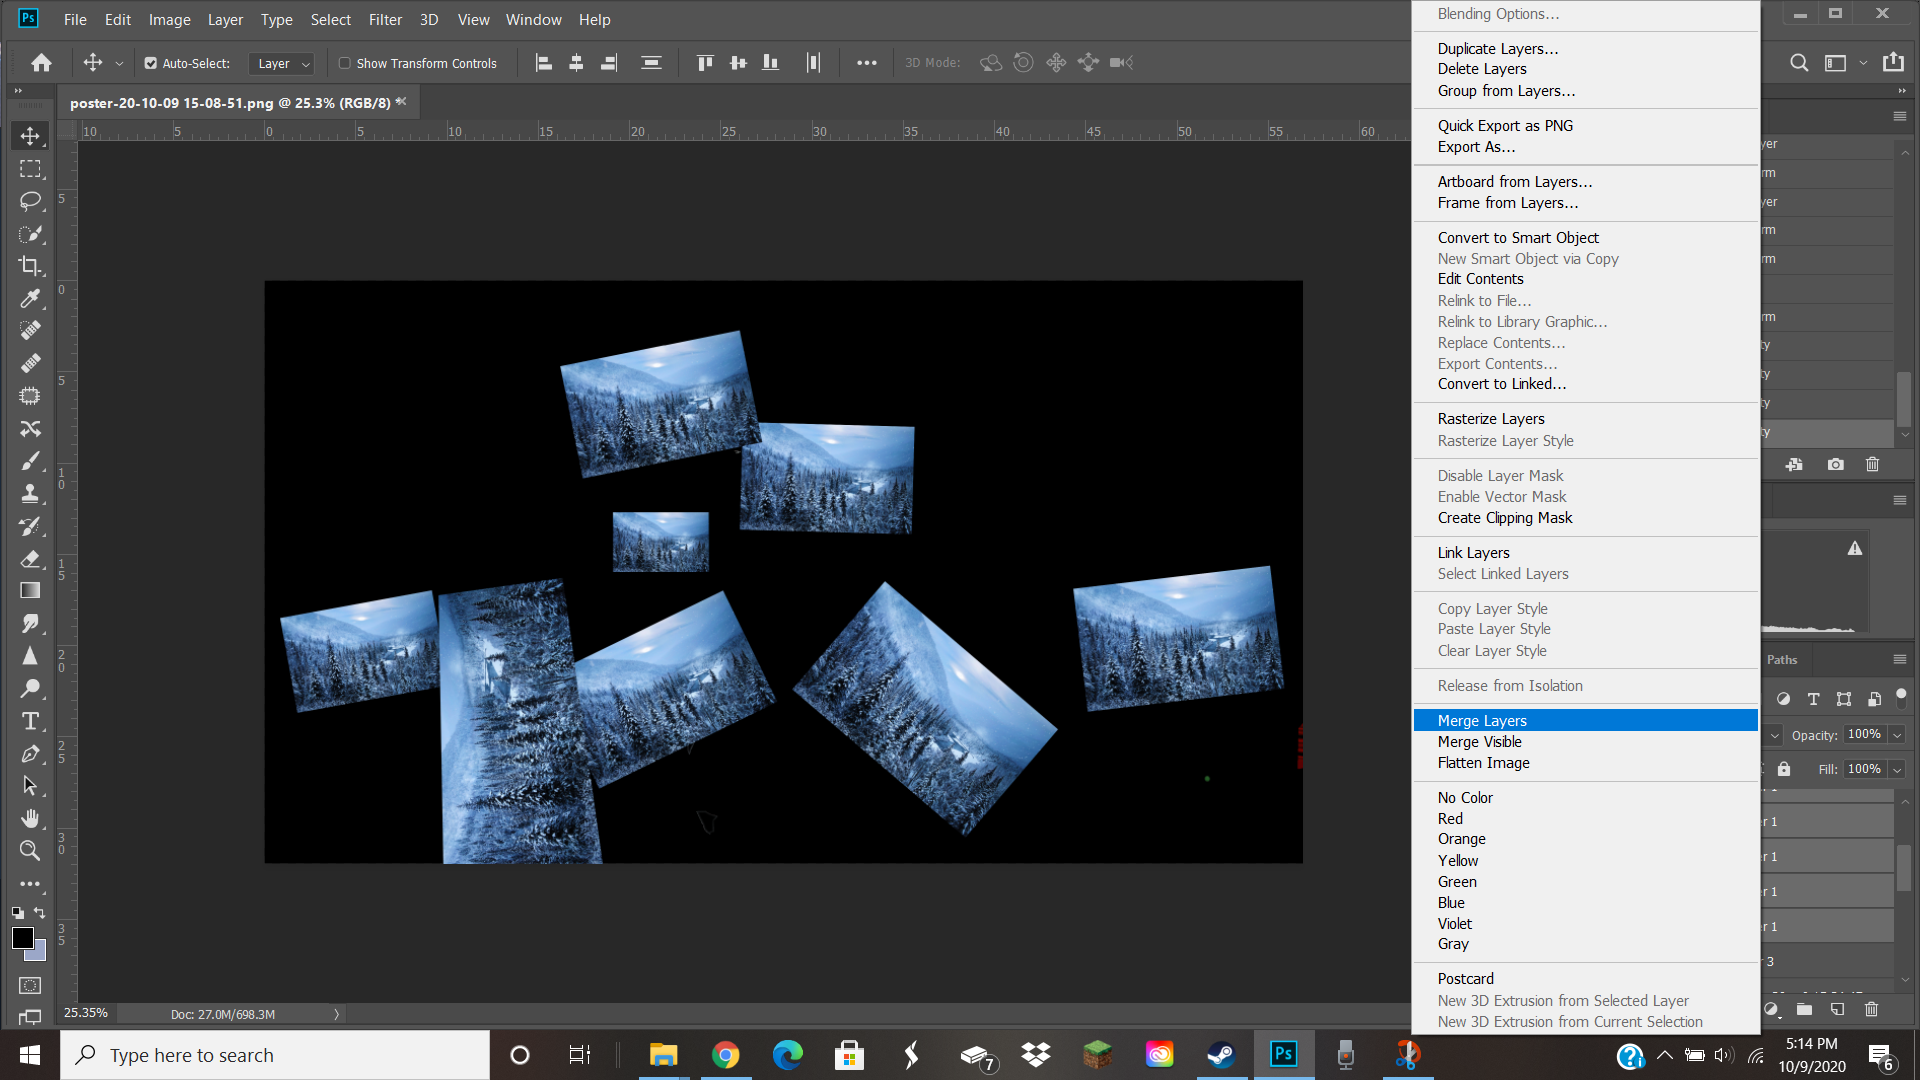Open the Filter menu
Image resolution: width=1920 pixels, height=1080 pixels.
[x=385, y=20]
